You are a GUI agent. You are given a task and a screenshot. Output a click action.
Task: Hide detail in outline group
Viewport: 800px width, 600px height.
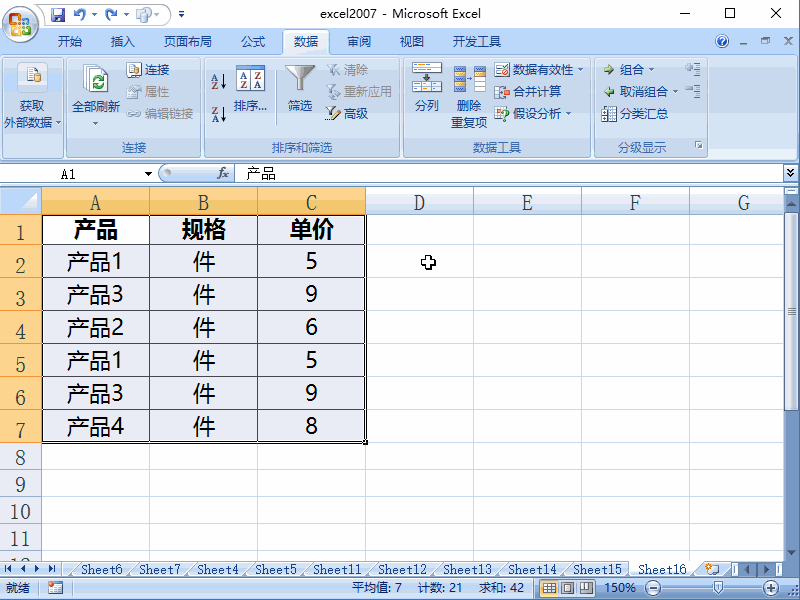[x=693, y=91]
